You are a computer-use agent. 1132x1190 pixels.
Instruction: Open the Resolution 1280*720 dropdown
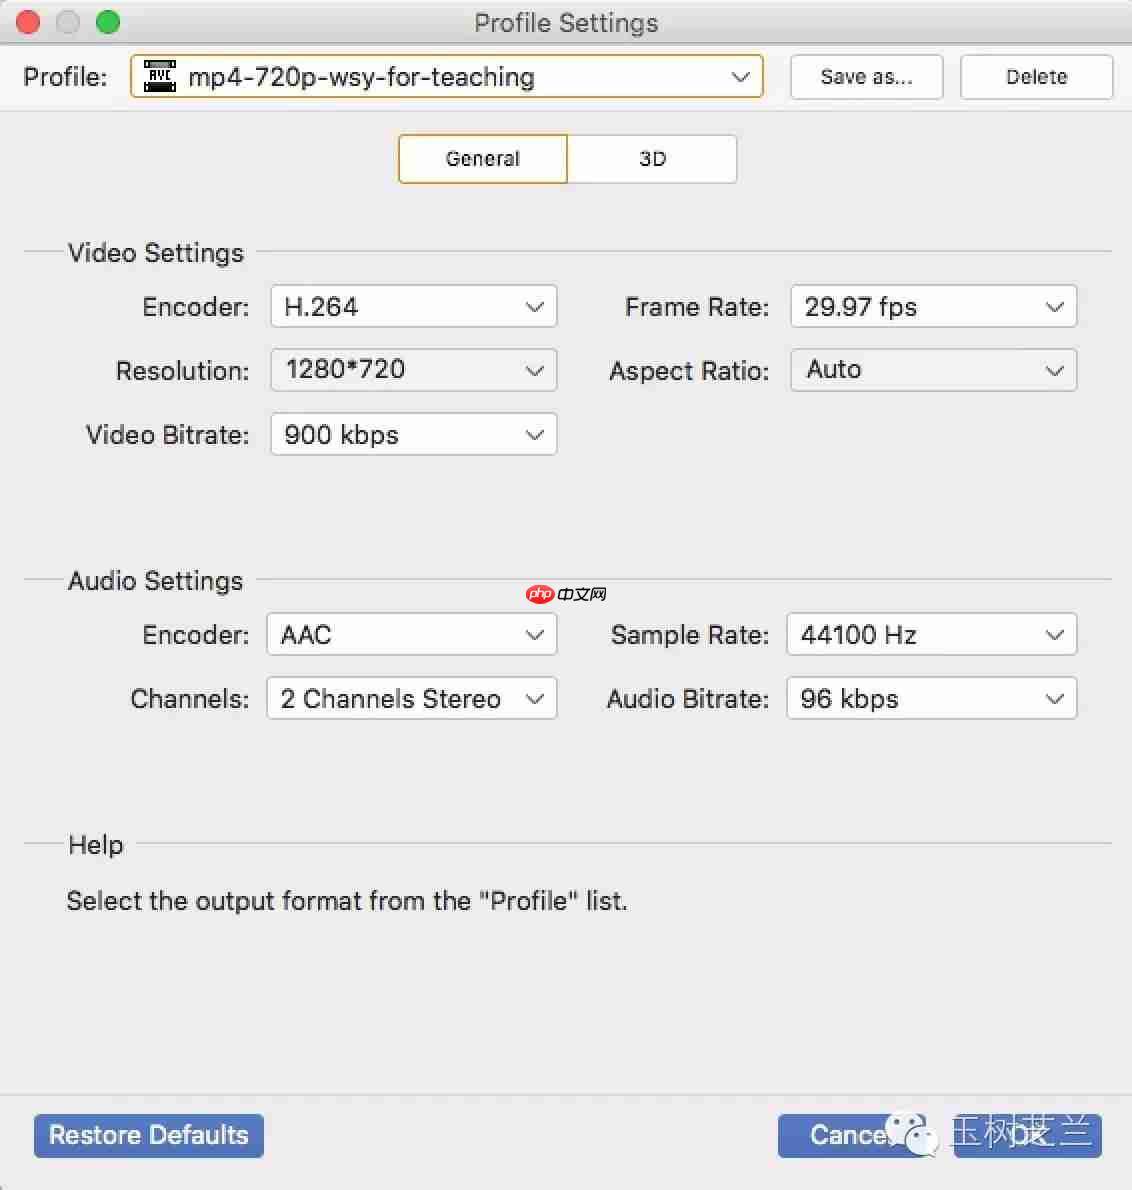(413, 370)
